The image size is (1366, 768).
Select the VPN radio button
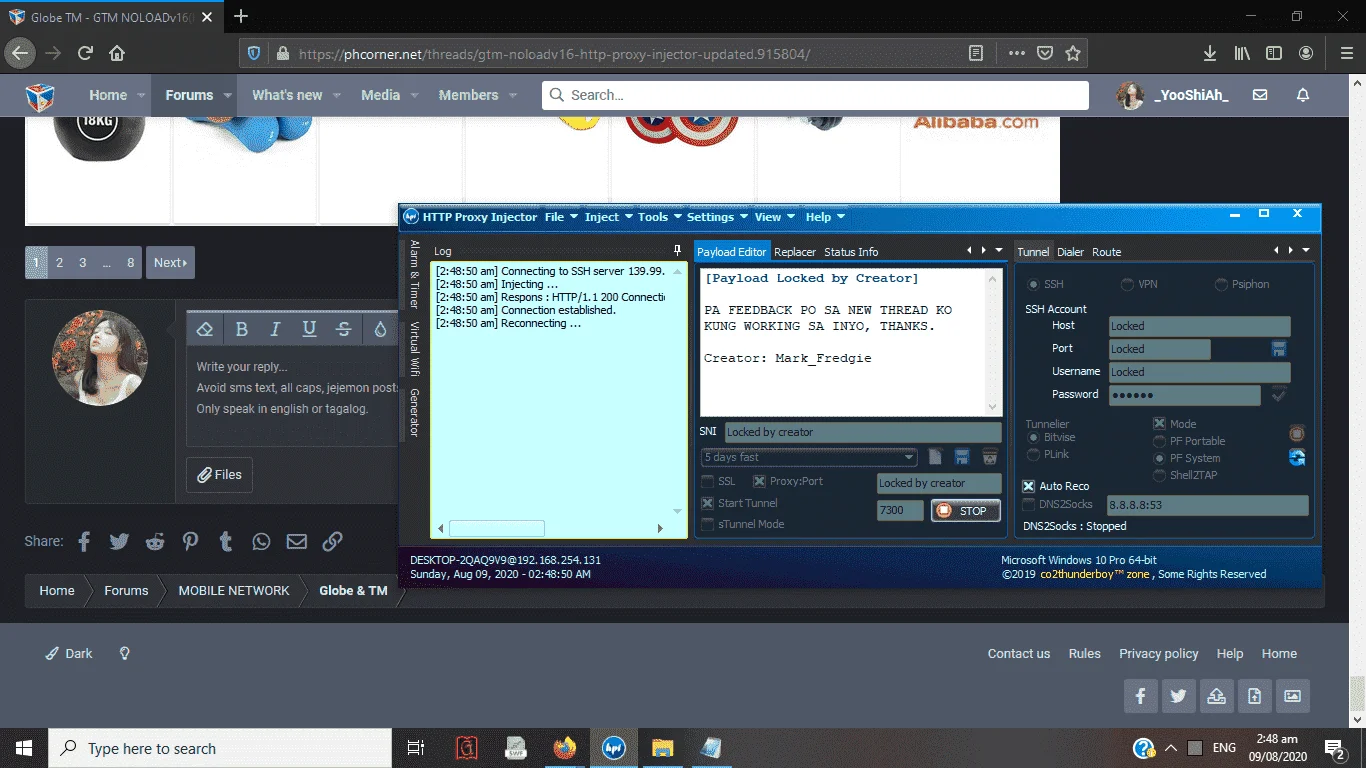(1127, 284)
